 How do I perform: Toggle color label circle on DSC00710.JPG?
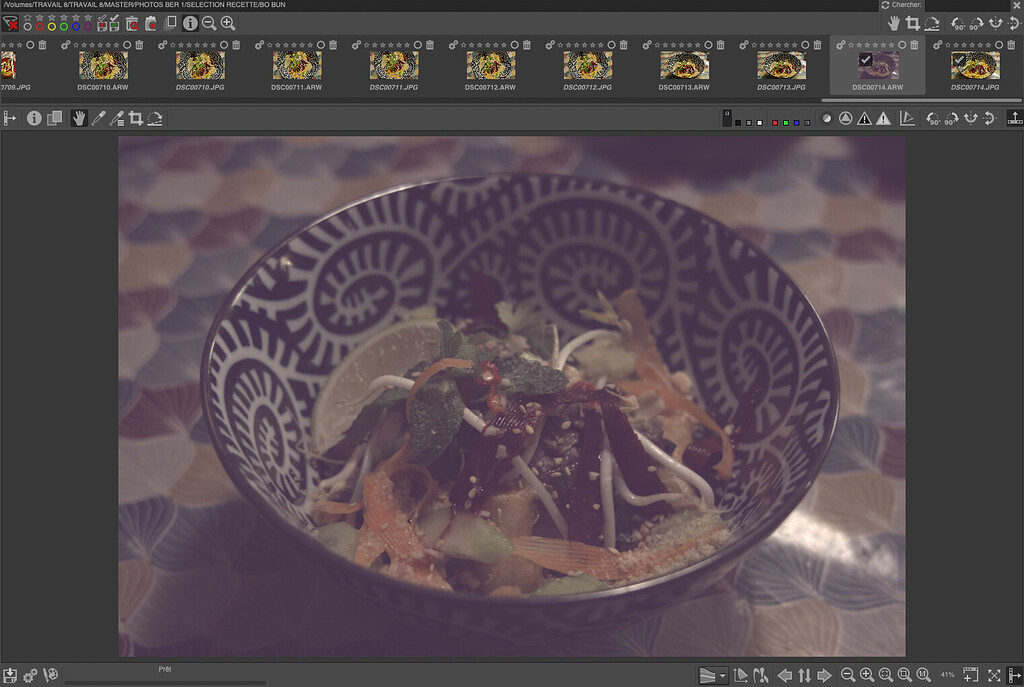click(224, 45)
